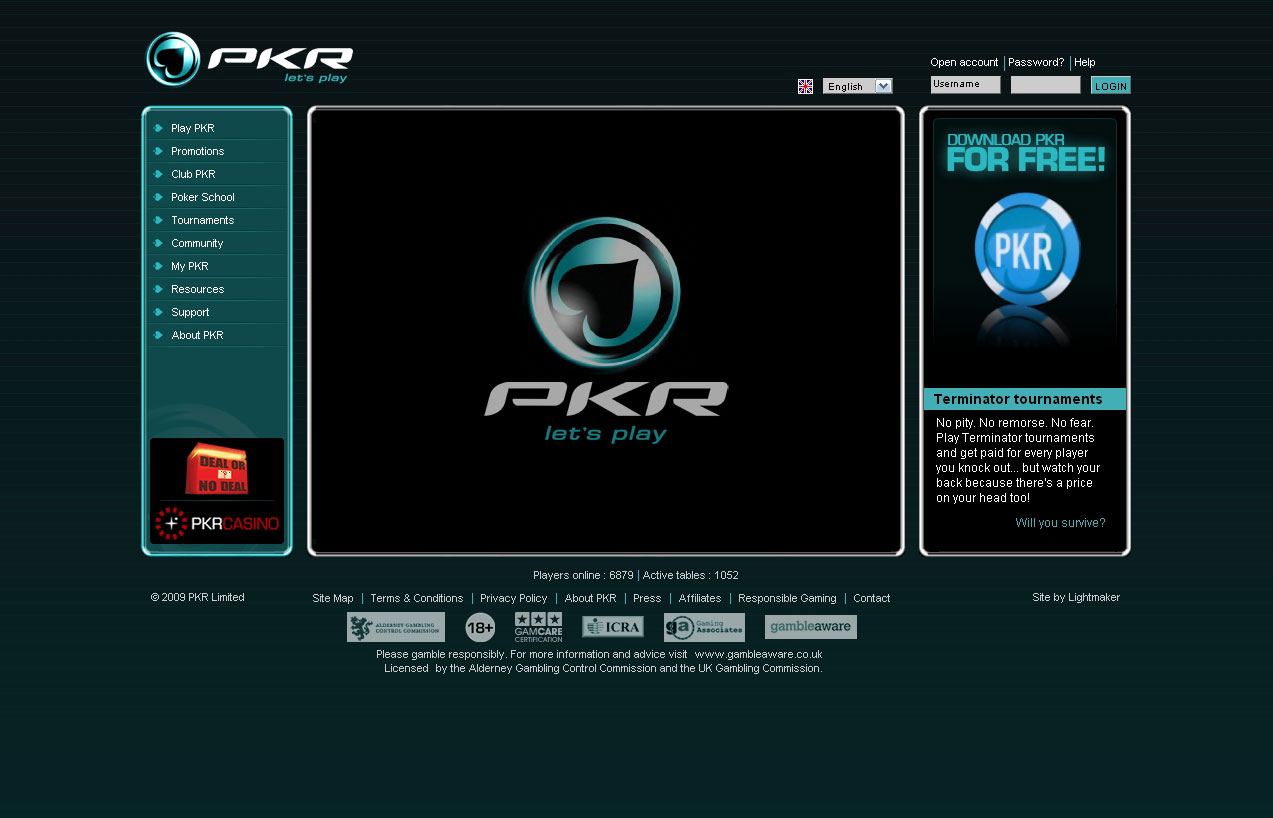The image size is (1273, 818).
Task: Click the PKR logo in header
Action: pos(249,59)
